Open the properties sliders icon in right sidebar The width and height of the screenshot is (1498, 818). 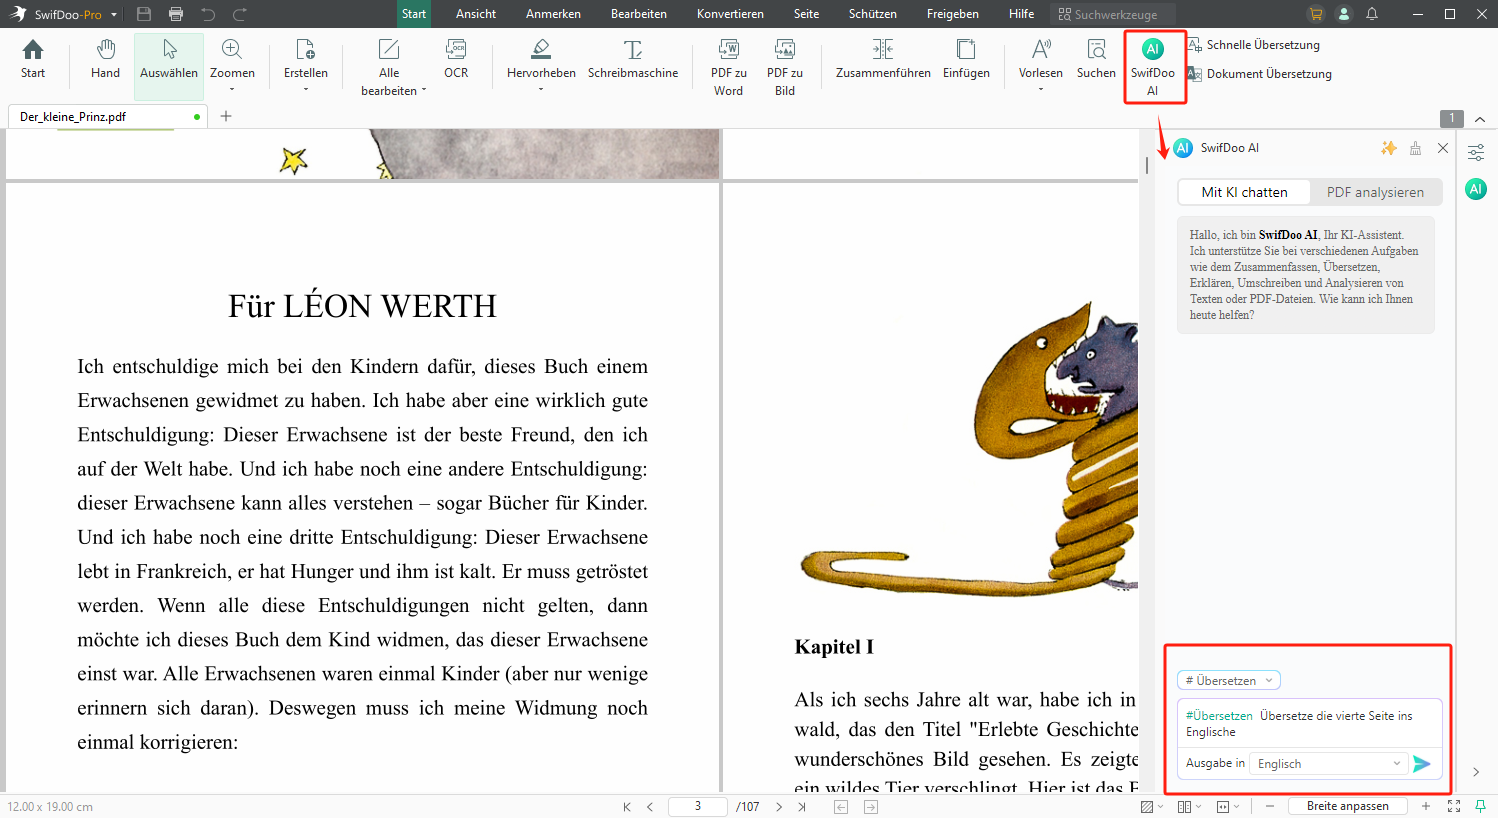point(1476,153)
